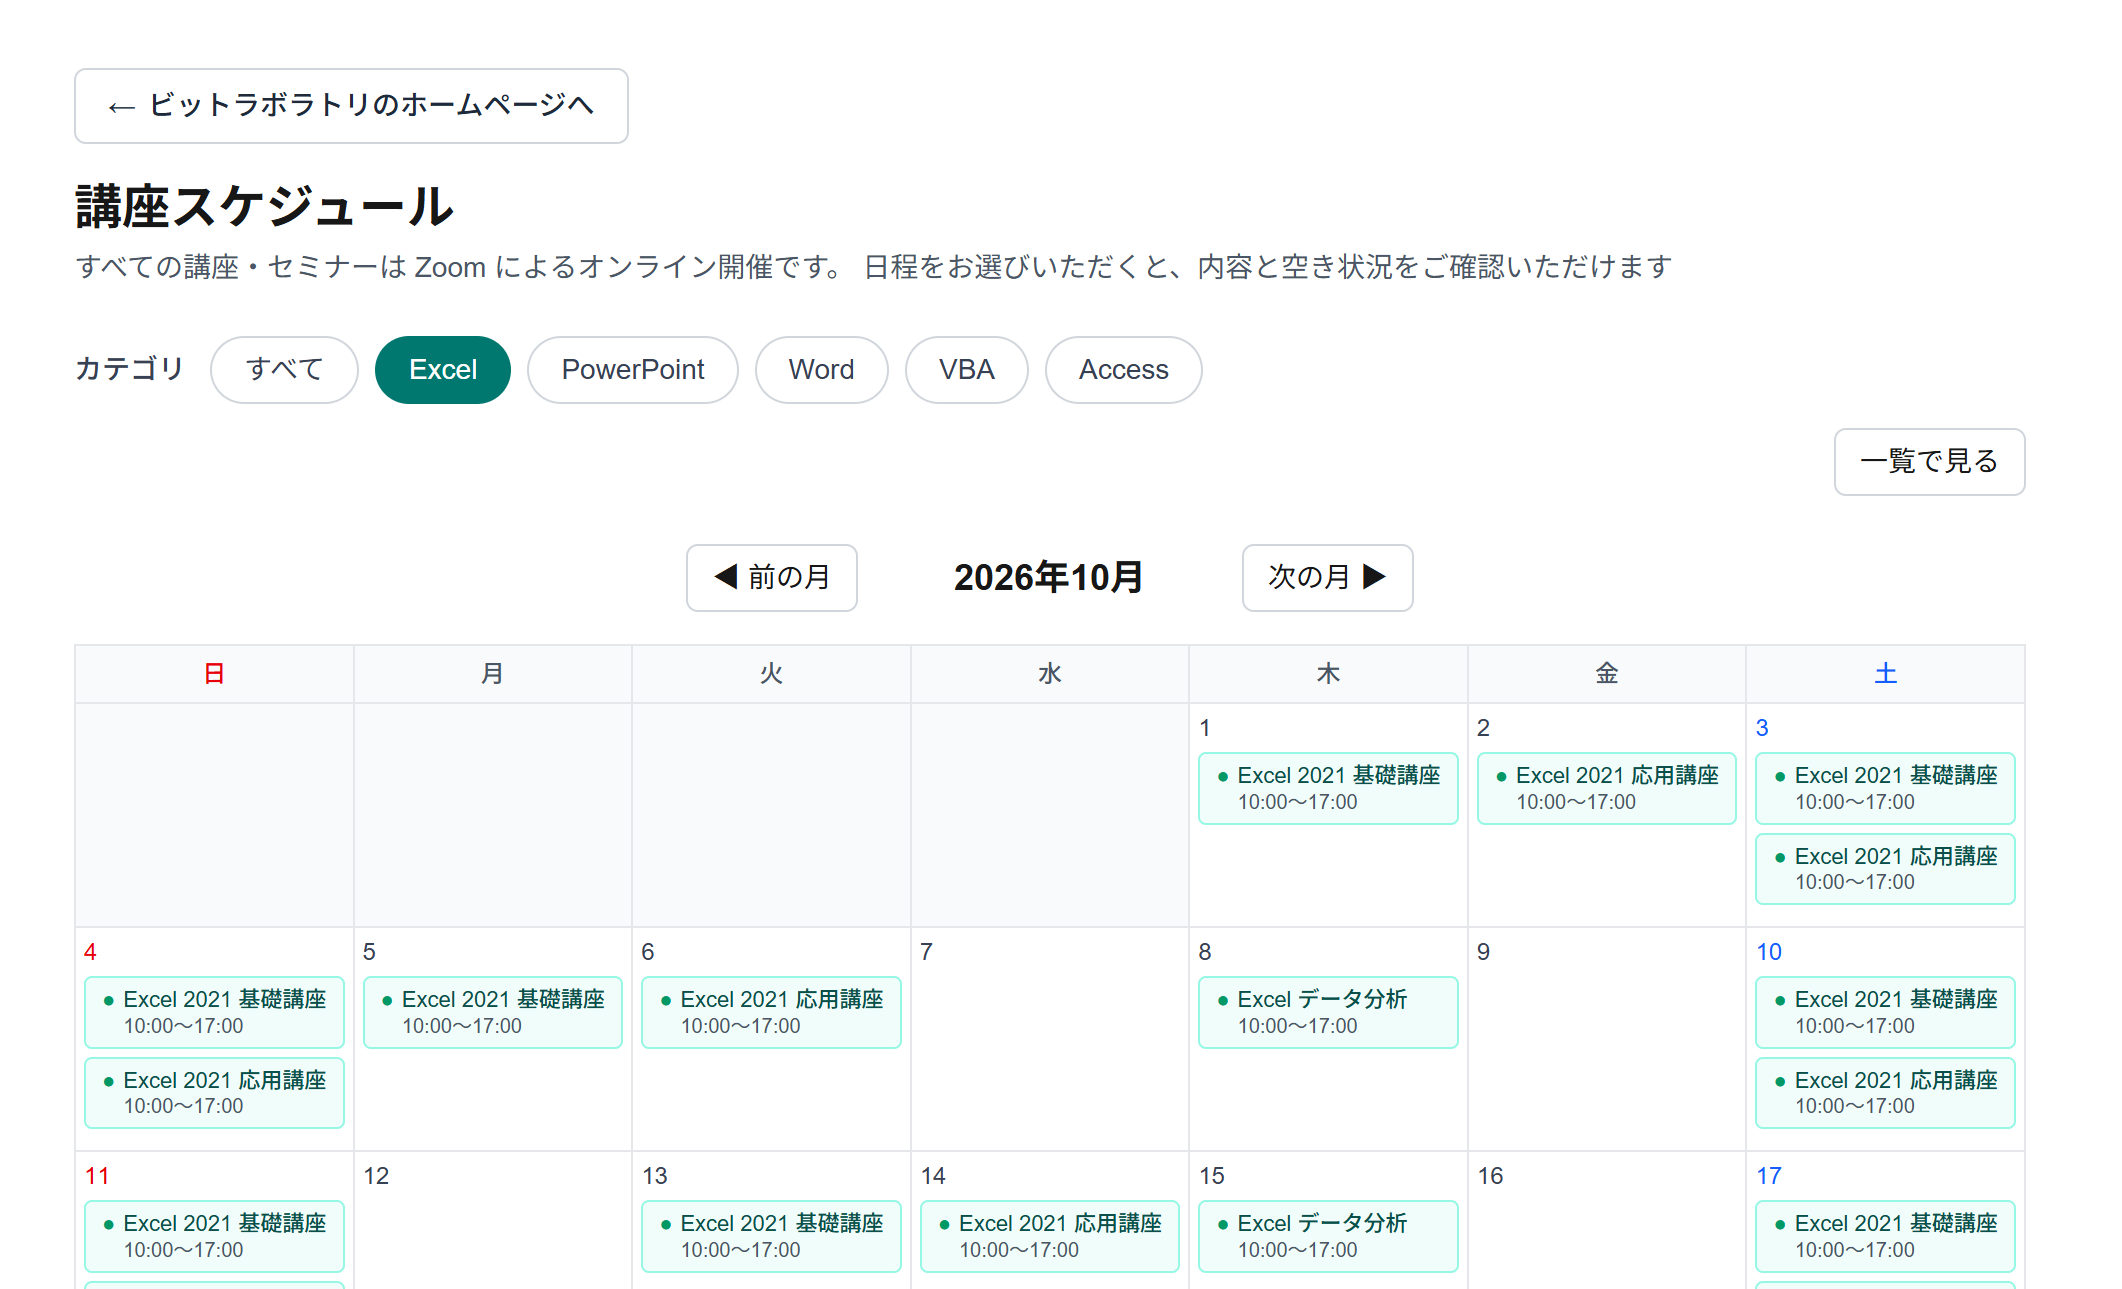Click the 月 Monday column header
This screenshot has width=2122, height=1289.
(493, 674)
